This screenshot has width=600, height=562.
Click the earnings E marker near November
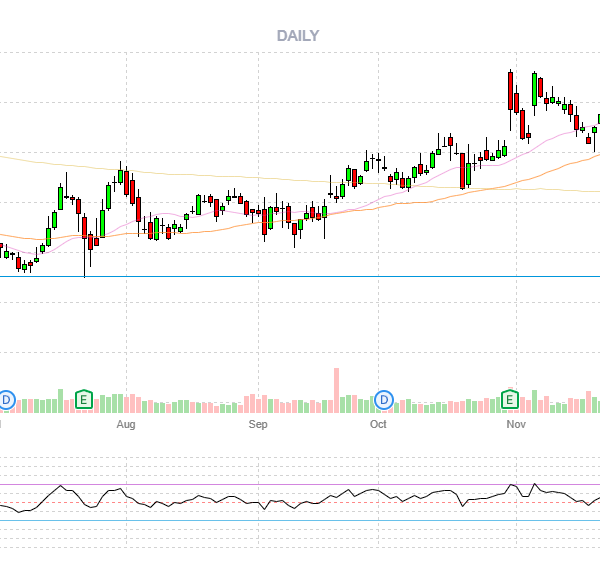510,401
